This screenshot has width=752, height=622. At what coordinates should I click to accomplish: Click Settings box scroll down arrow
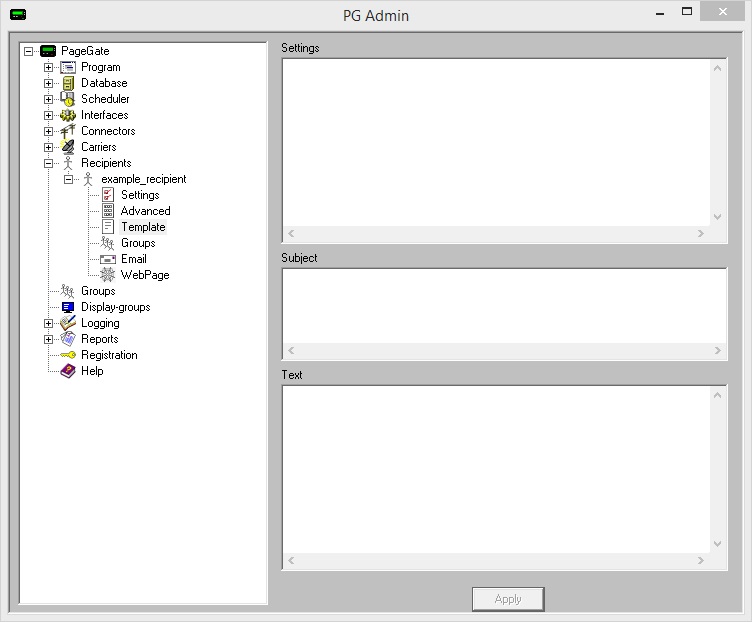click(717, 217)
